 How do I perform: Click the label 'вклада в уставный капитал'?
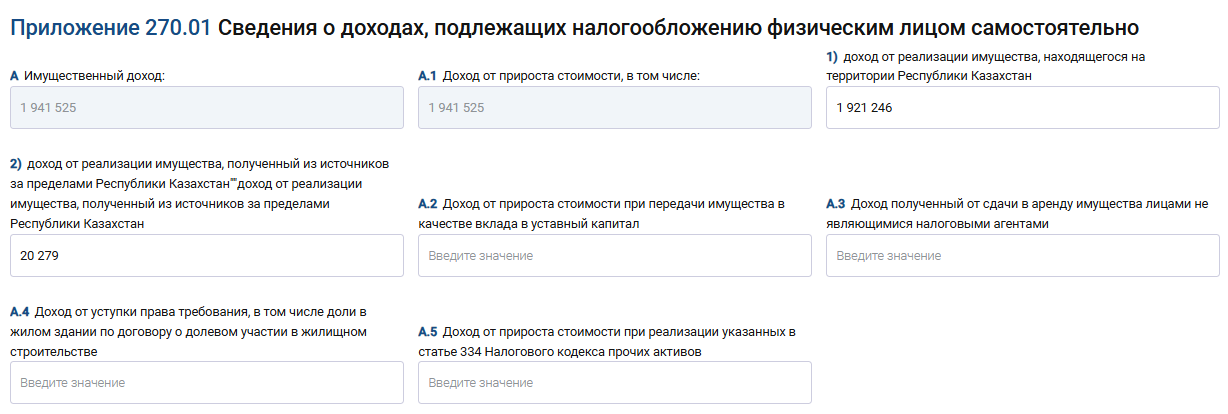(x=540, y=224)
